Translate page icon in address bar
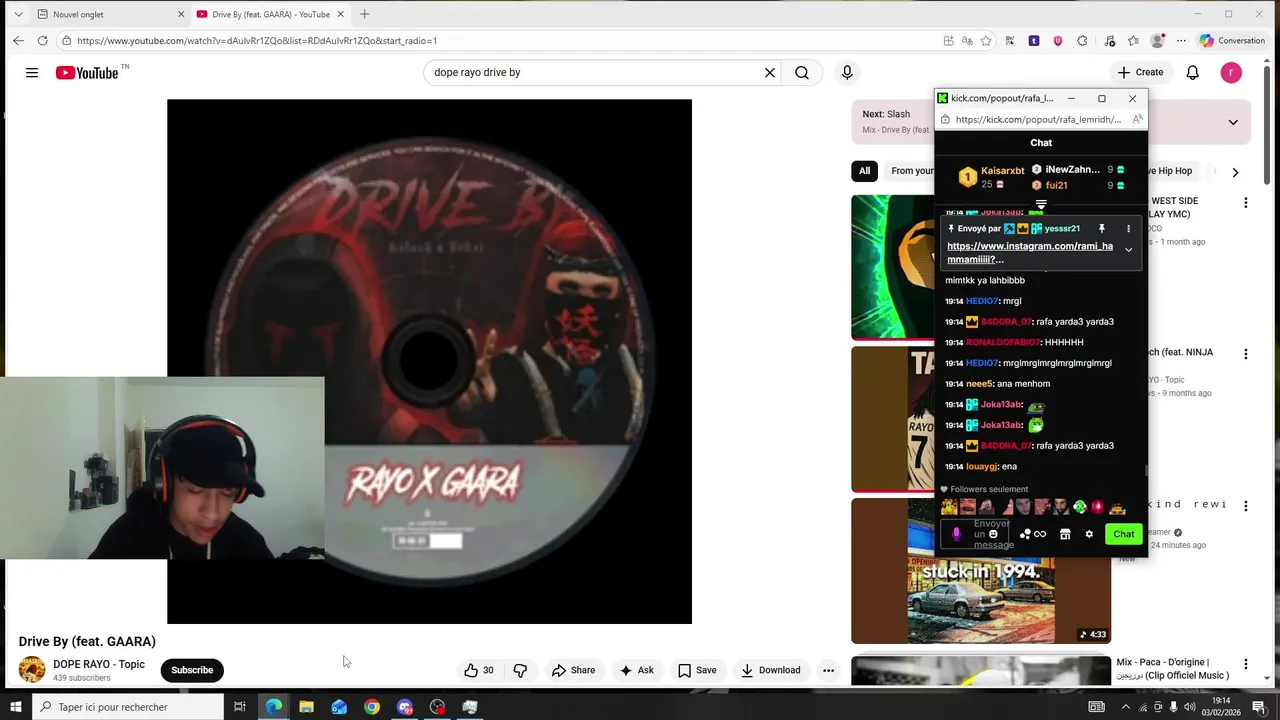 (967, 41)
